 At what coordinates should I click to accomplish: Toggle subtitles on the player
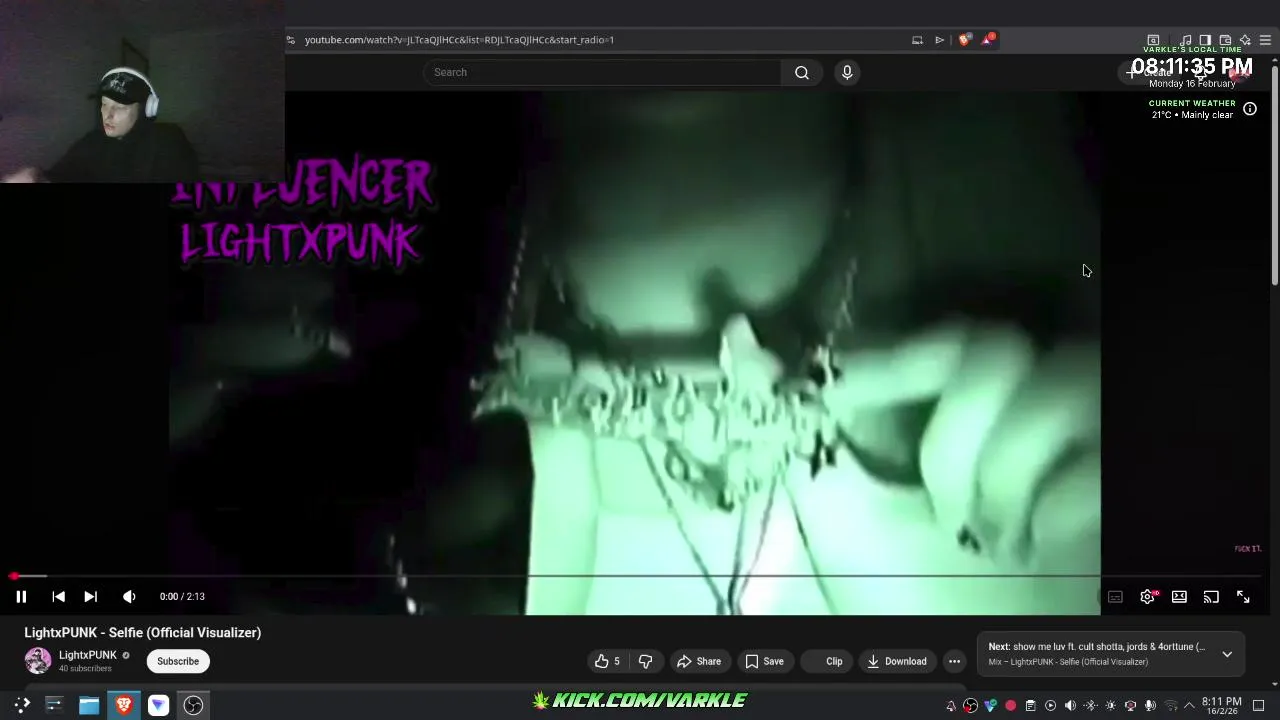click(1115, 597)
